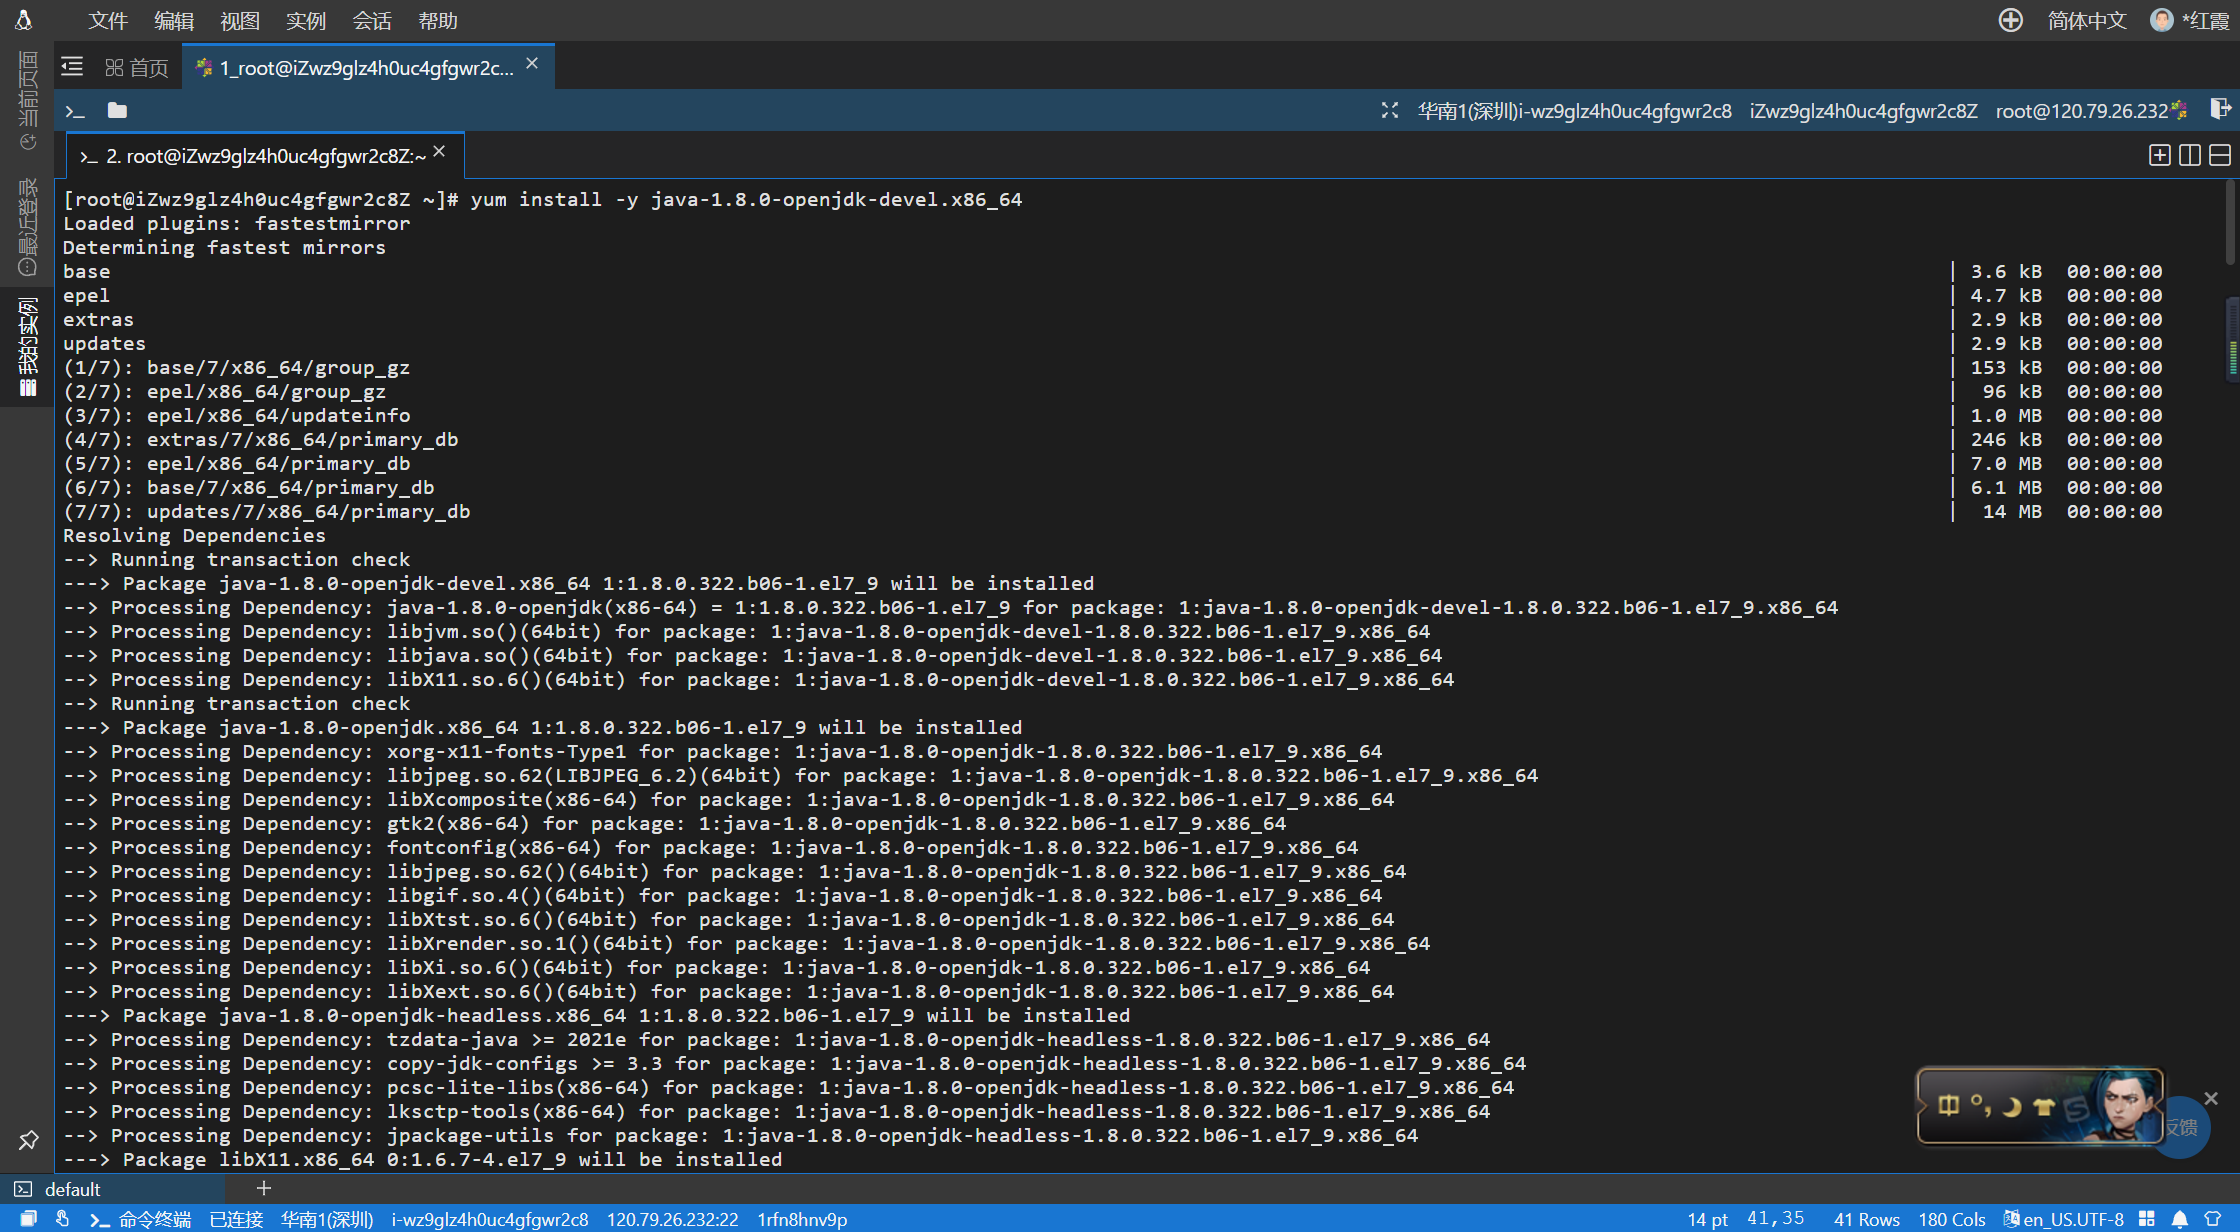Image resolution: width=2240 pixels, height=1232 pixels.
Task: Click the pin icon in left sidebar
Action: [28, 1140]
